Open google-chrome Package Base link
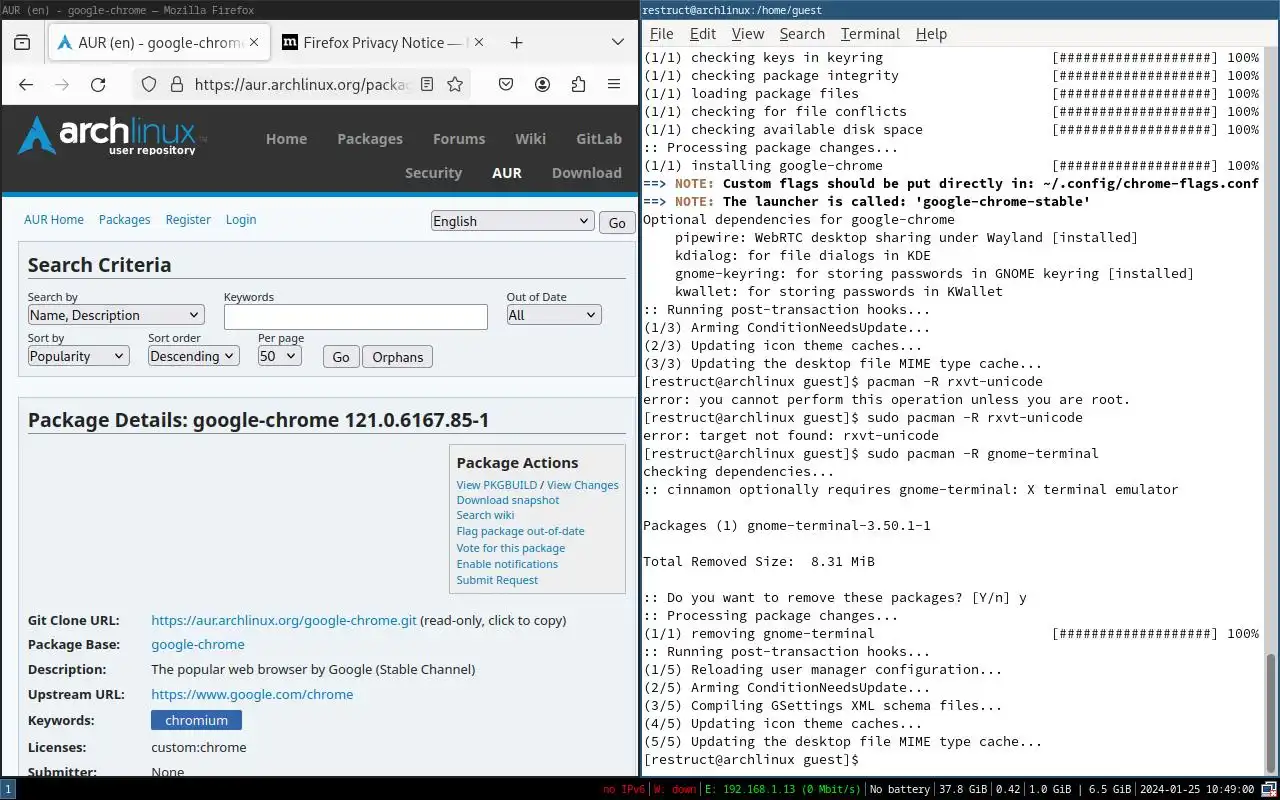Image resolution: width=1280 pixels, height=800 pixels. [x=198, y=645]
